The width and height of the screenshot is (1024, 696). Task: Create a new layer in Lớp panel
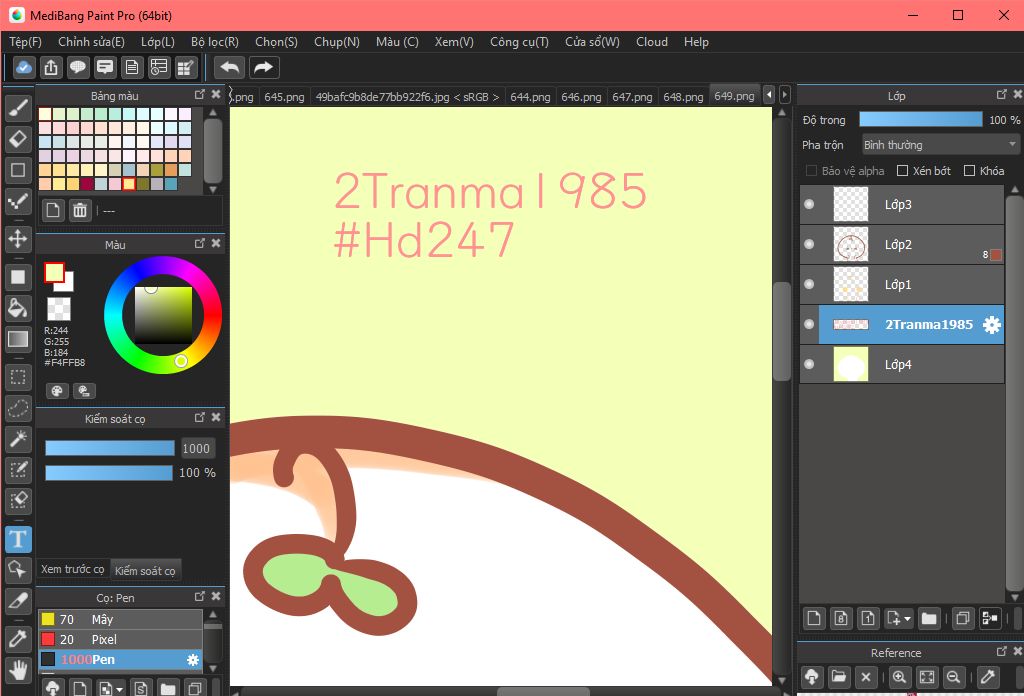click(814, 618)
